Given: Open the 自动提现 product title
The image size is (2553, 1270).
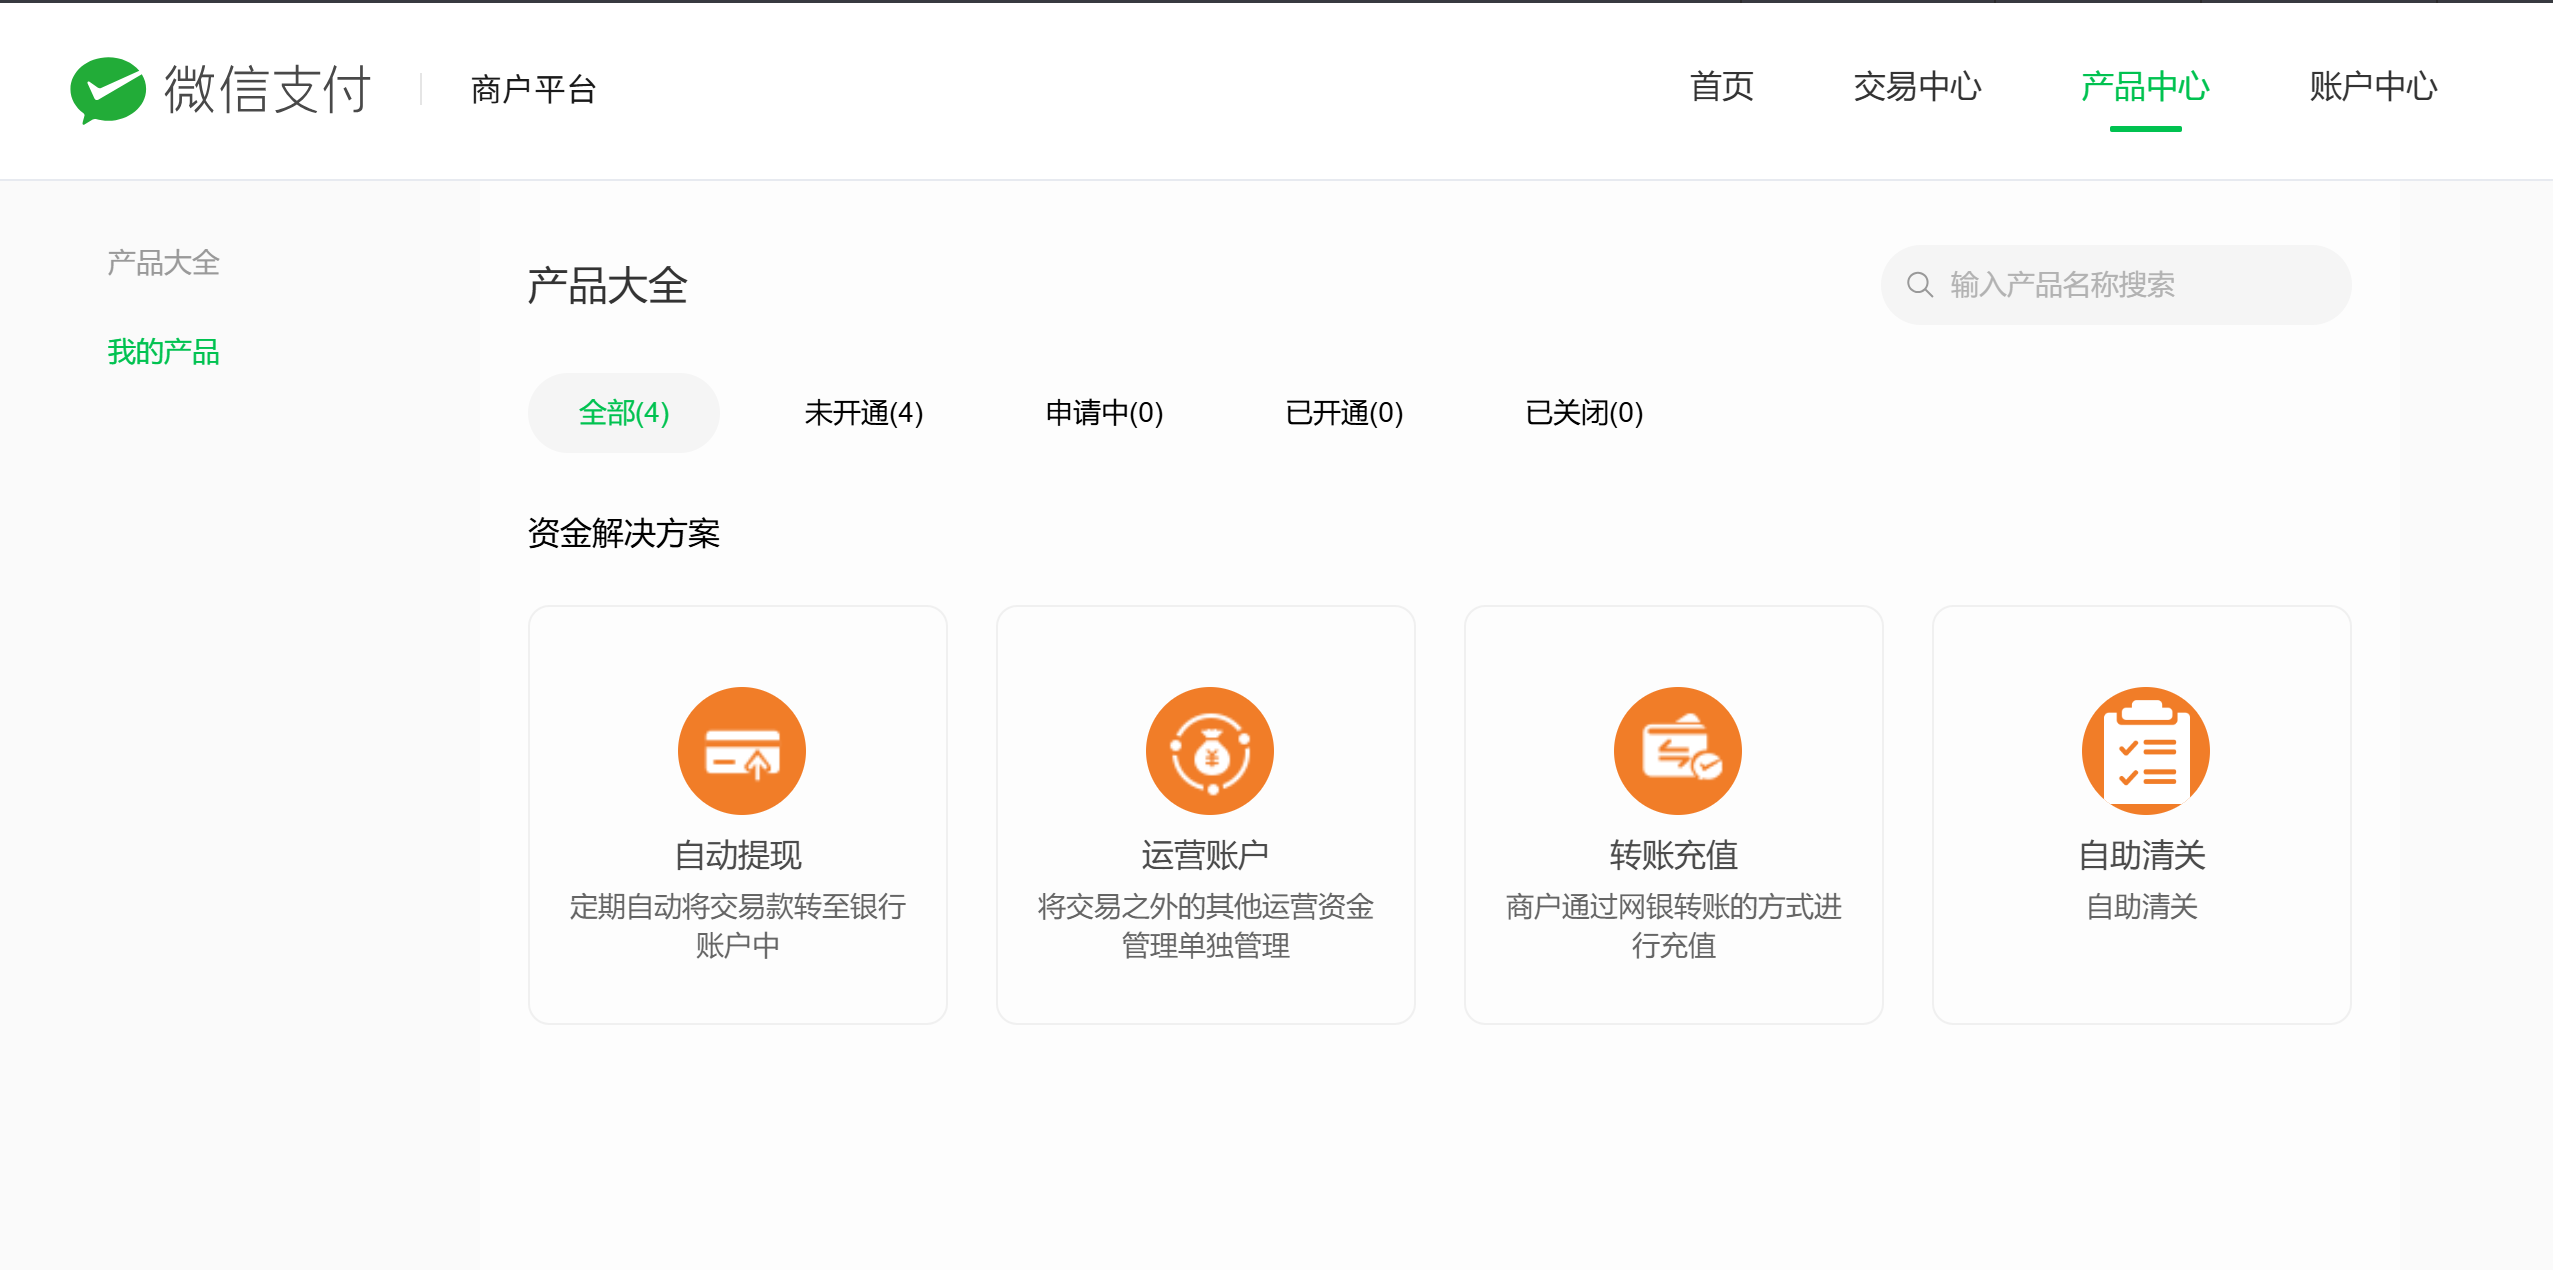Looking at the screenshot, I should 738,855.
